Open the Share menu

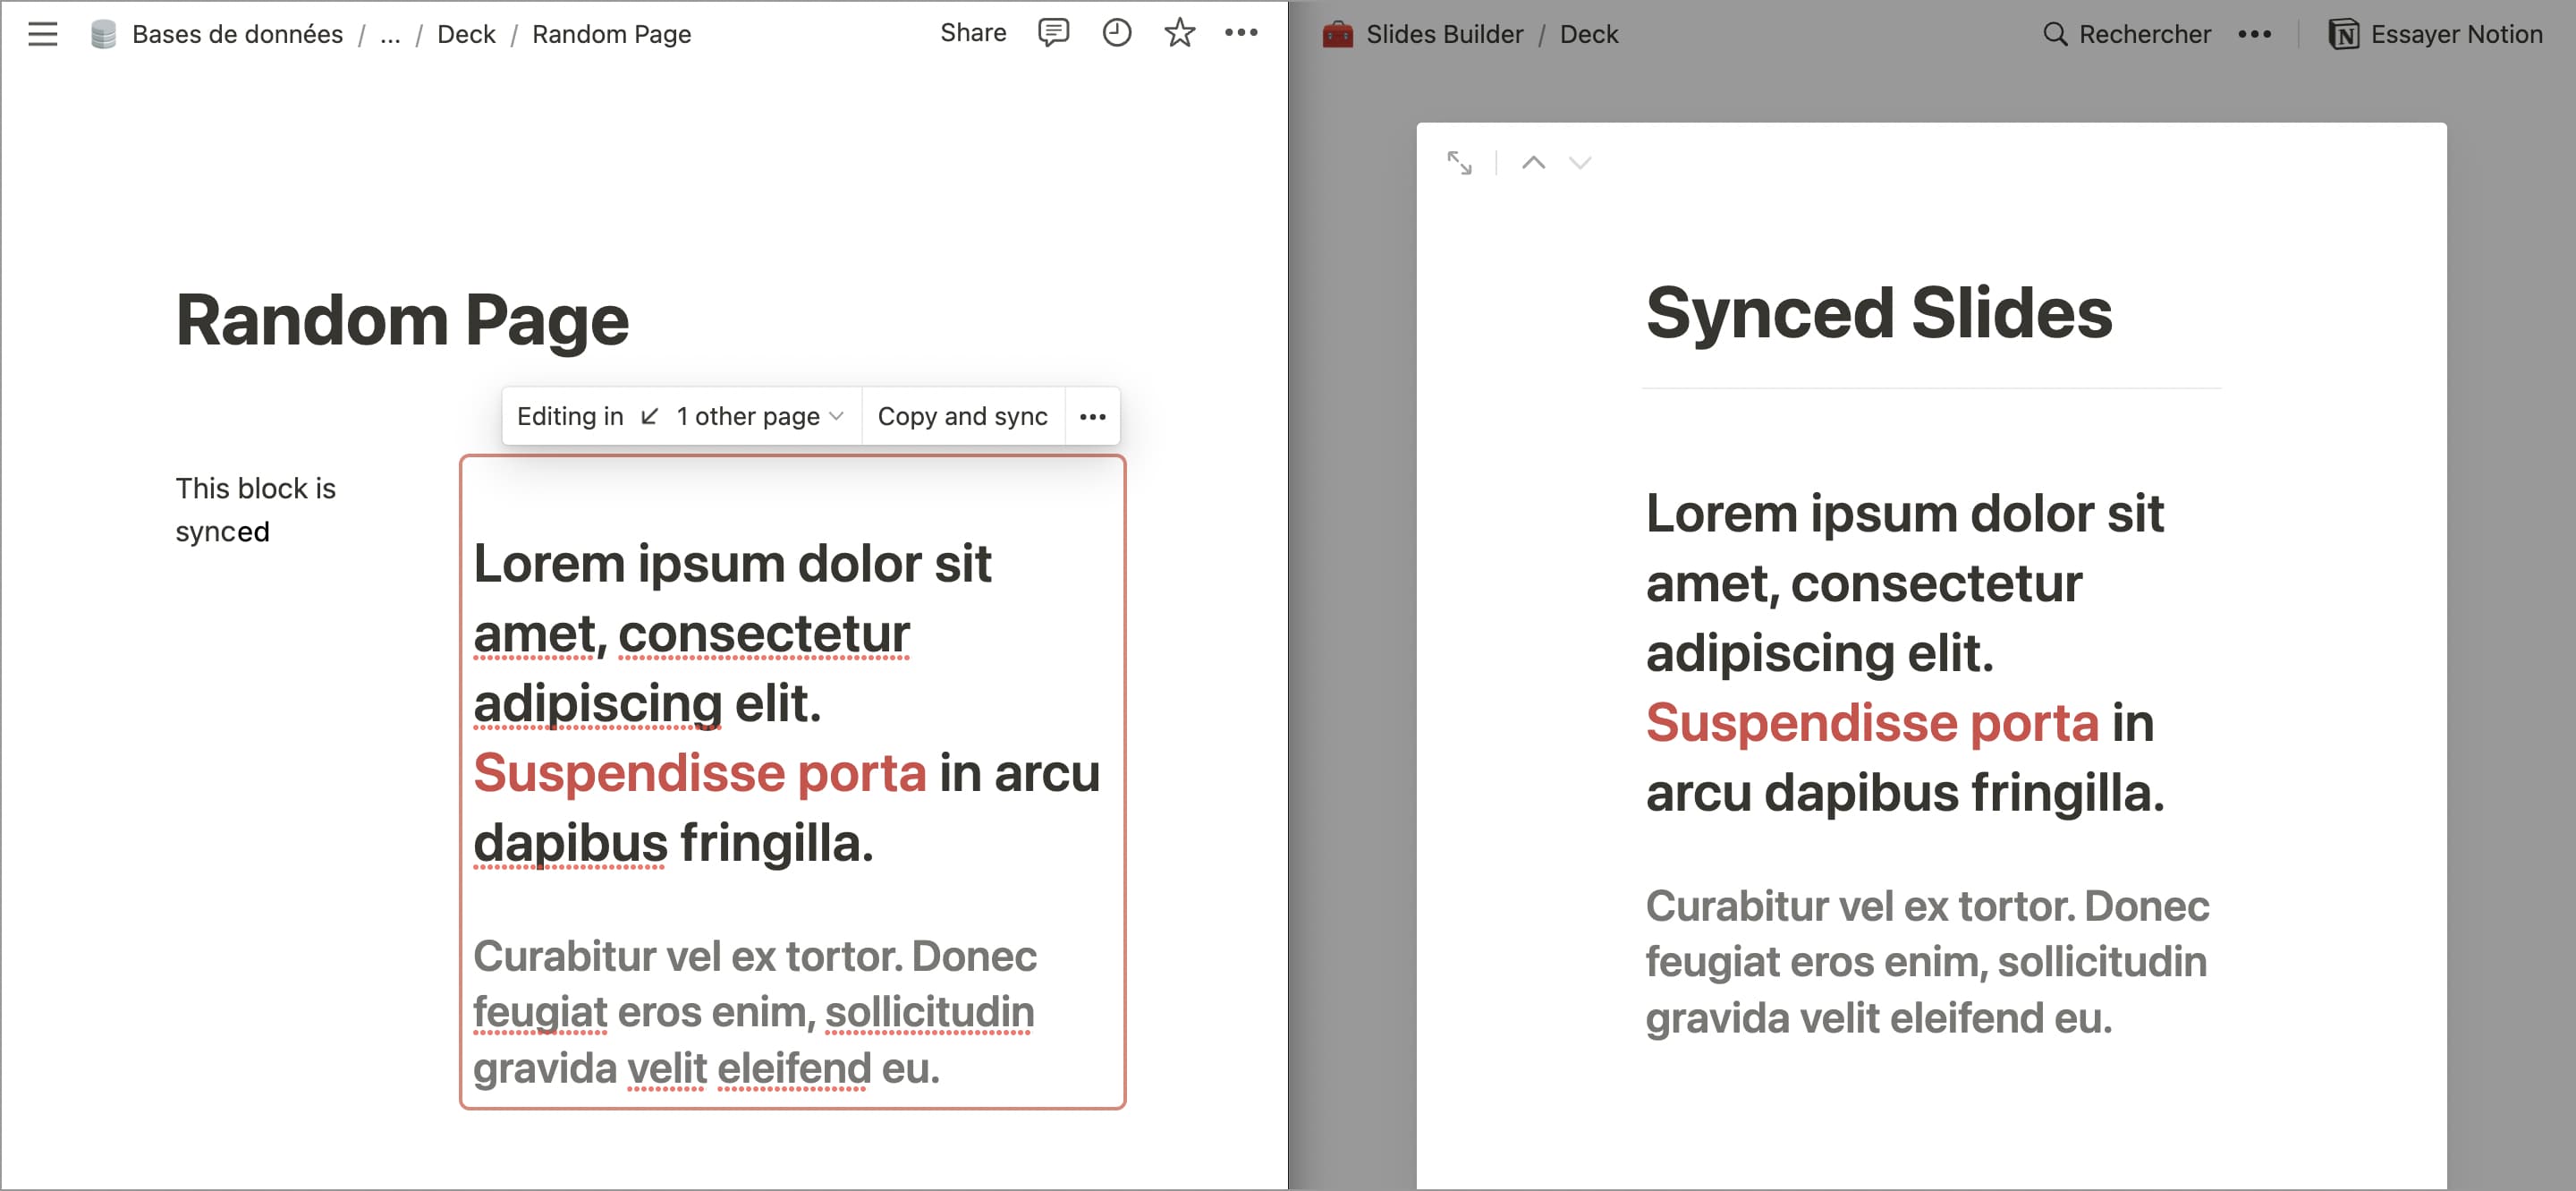point(973,33)
